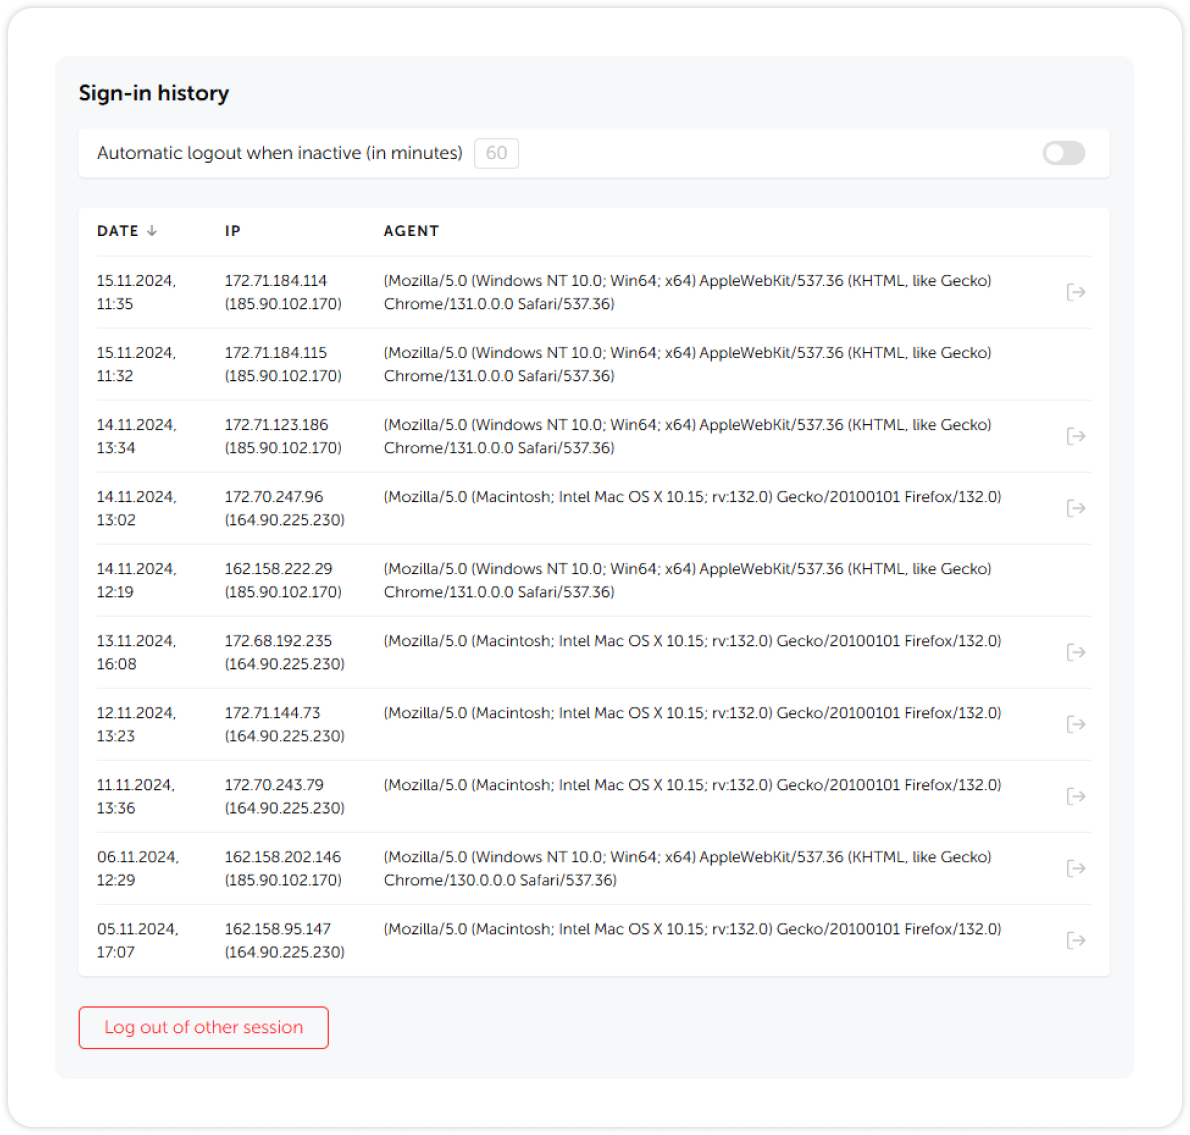The image size is (1190, 1135).
Task: Click the Sign-in history heading
Action: (x=154, y=93)
